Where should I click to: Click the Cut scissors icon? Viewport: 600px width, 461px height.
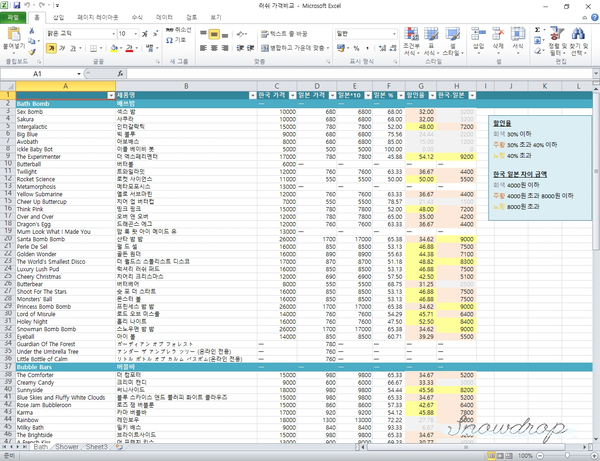[x=32, y=31]
